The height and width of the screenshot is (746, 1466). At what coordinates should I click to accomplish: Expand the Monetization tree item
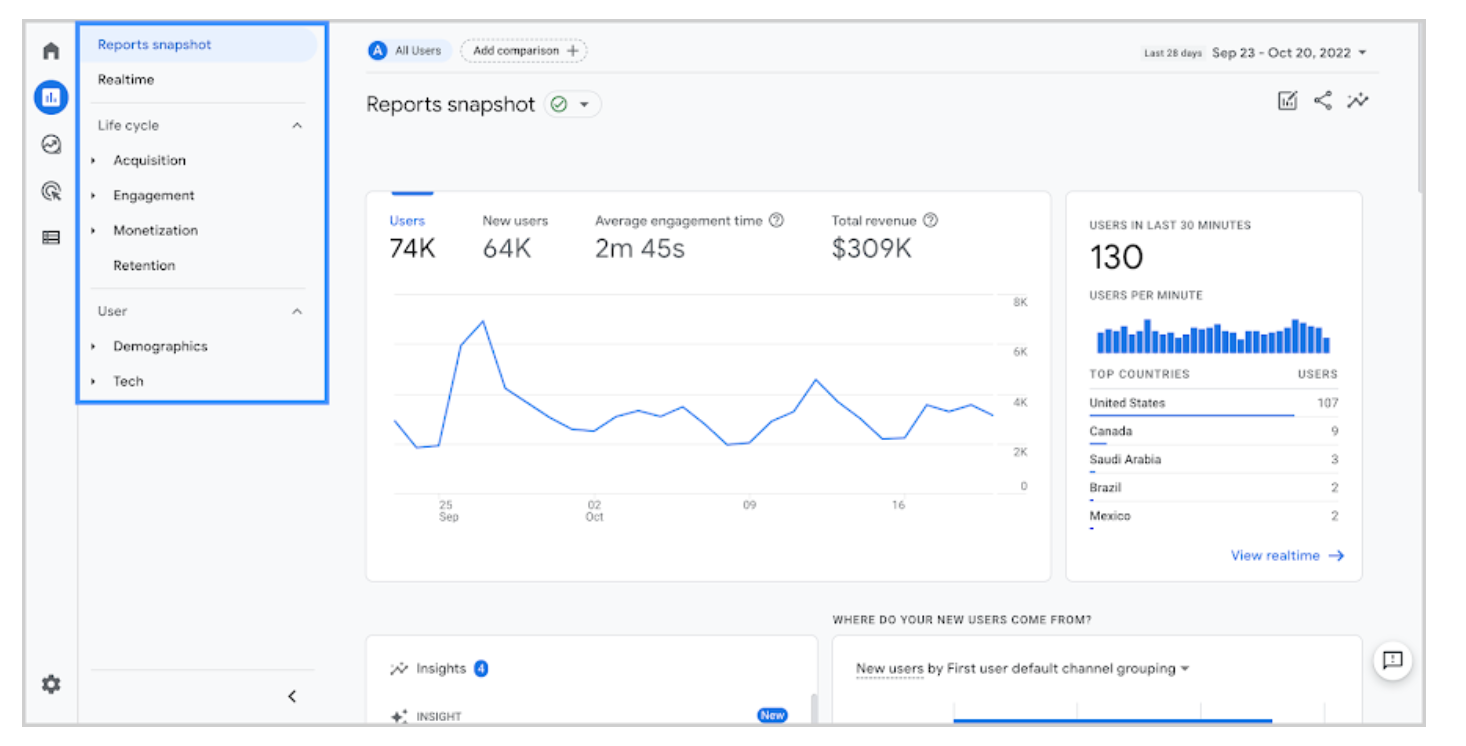point(93,230)
